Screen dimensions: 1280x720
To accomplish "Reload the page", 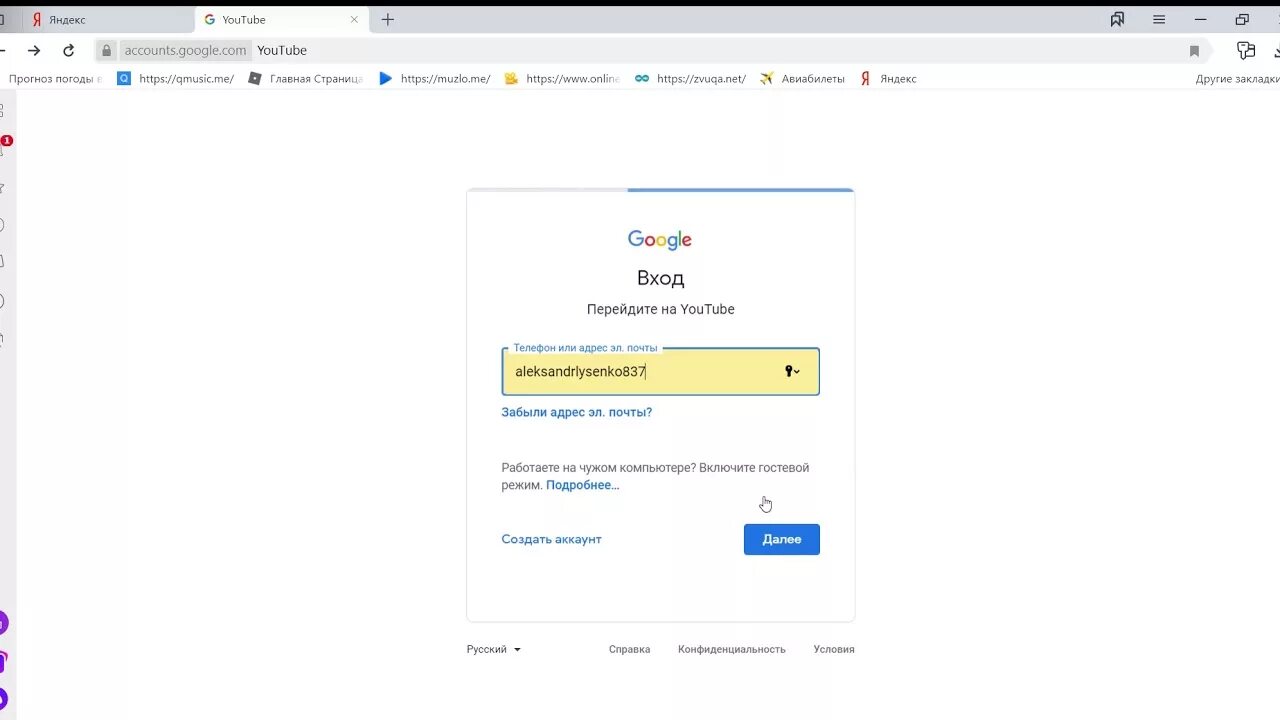I will [68, 50].
